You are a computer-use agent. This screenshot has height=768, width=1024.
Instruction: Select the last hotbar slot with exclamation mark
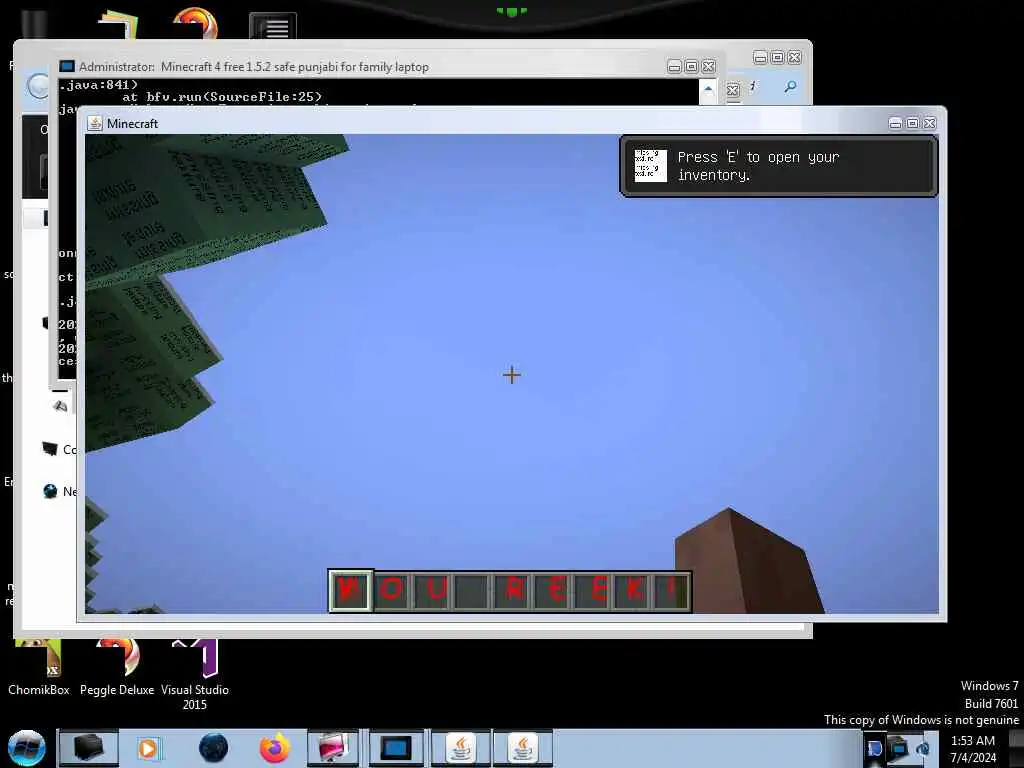tap(671, 591)
